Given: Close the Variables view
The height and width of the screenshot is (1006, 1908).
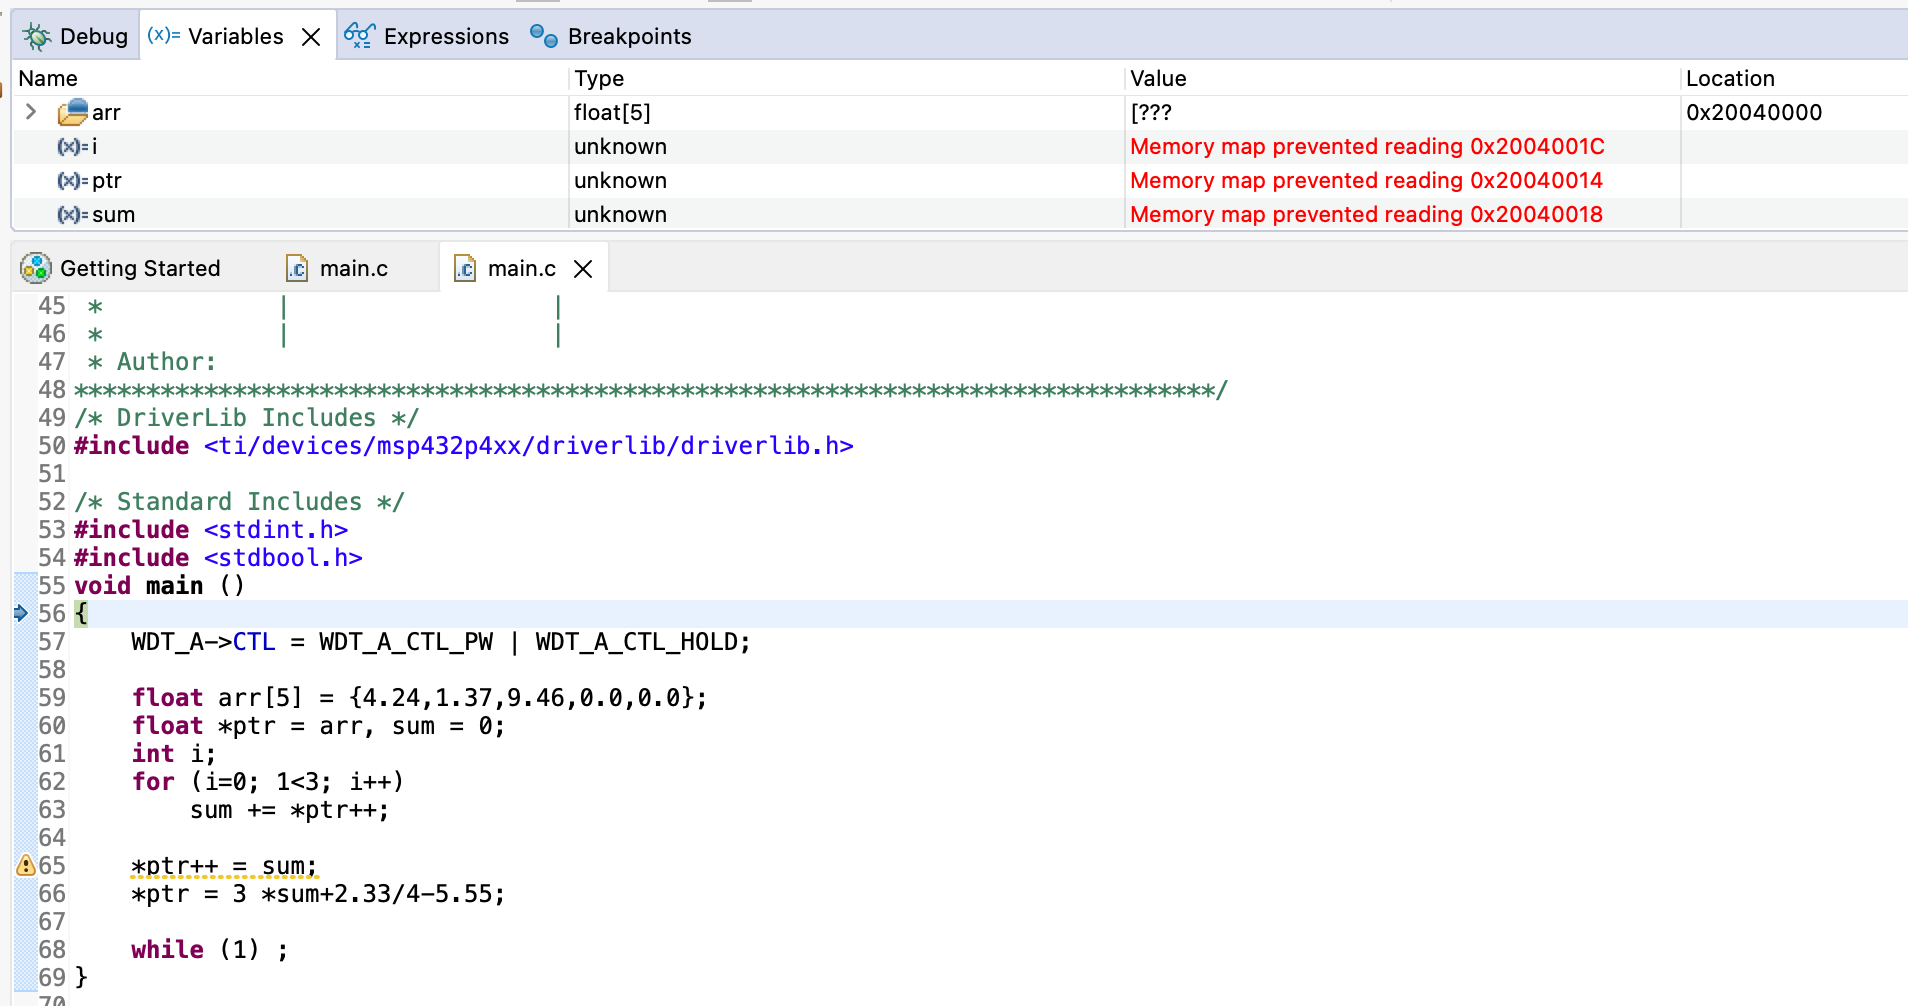Looking at the screenshot, I should (313, 34).
